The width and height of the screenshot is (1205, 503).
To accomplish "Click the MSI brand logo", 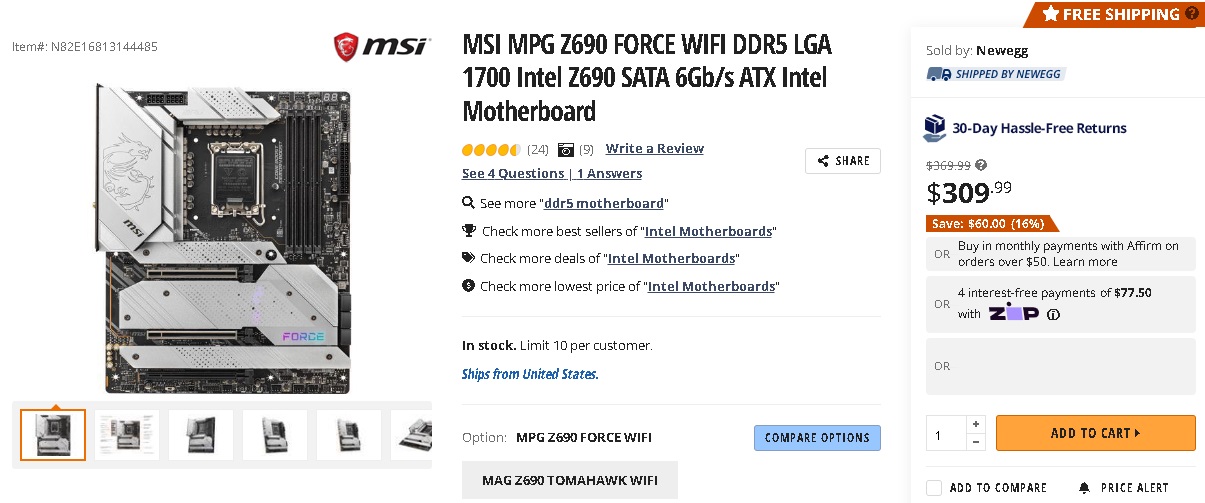I will pyautogui.click(x=382, y=45).
